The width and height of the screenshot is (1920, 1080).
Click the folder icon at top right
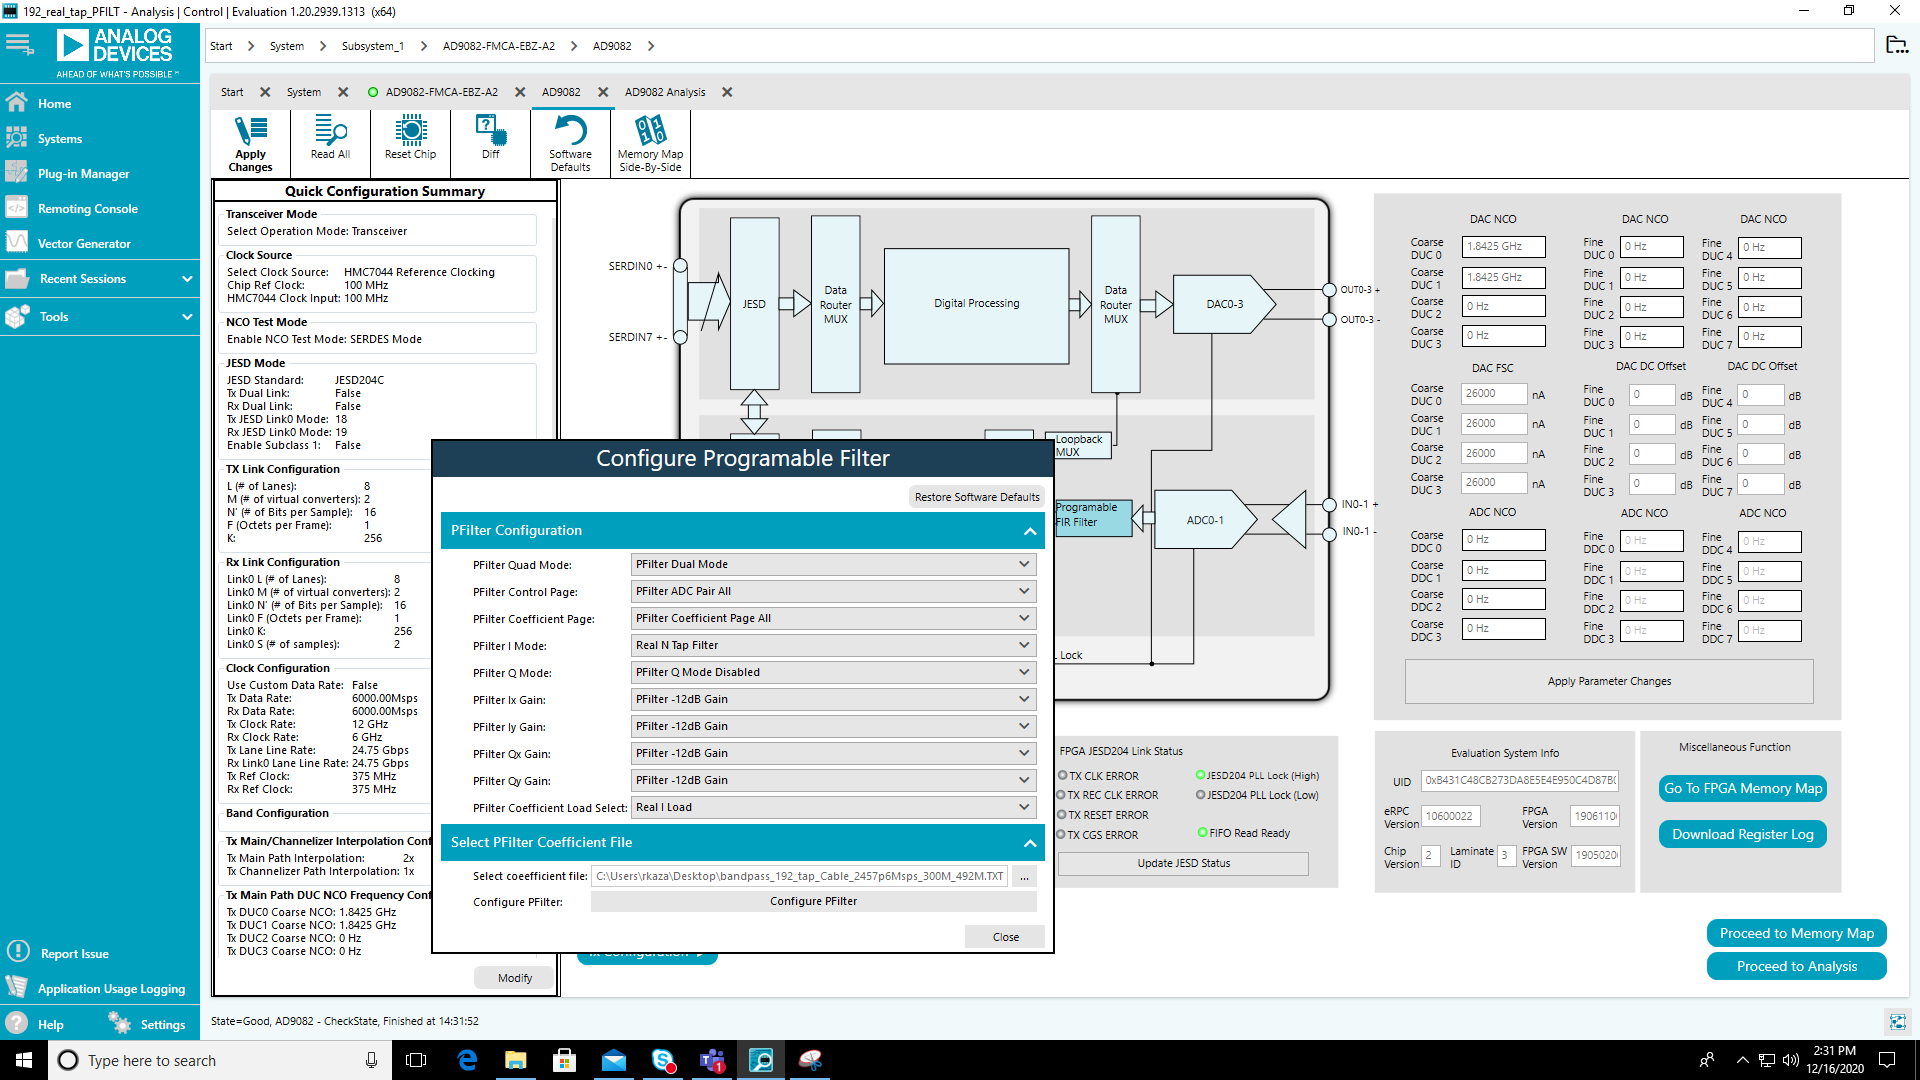point(1896,45)
